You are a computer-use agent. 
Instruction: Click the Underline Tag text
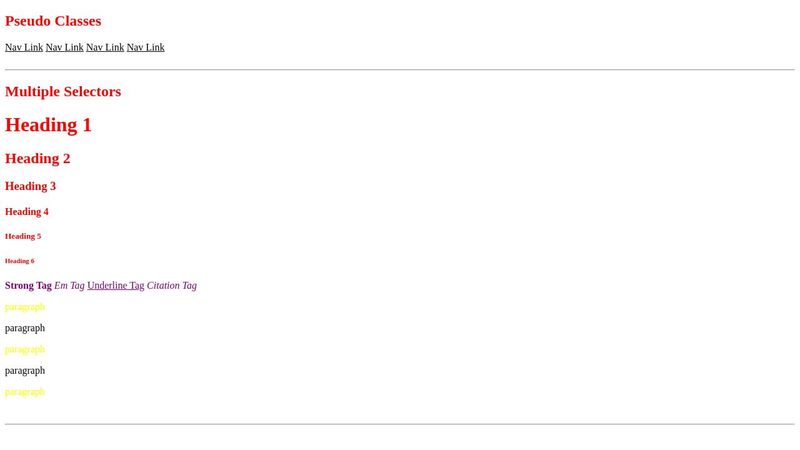(x=116, y=285)
